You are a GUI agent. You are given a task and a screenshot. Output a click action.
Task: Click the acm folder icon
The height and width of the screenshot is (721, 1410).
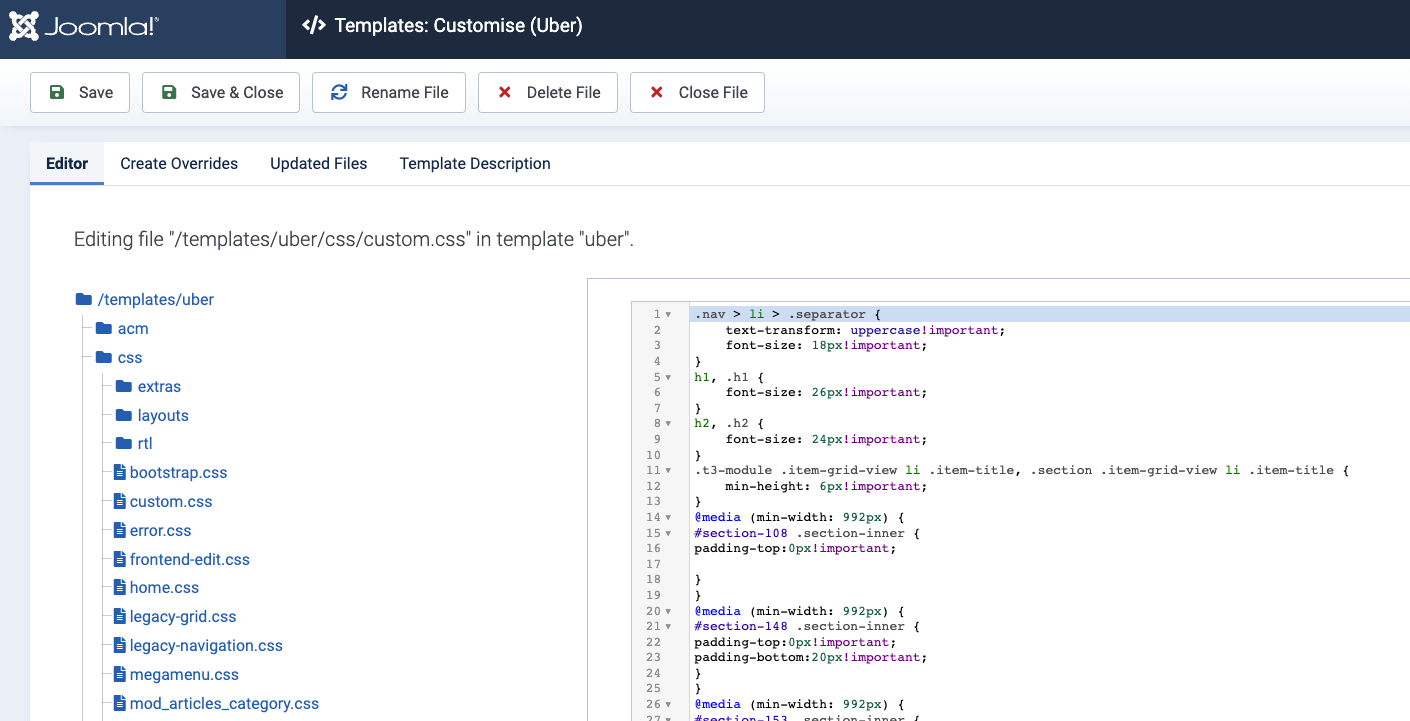pyautogui.click(x=104, y=328)
